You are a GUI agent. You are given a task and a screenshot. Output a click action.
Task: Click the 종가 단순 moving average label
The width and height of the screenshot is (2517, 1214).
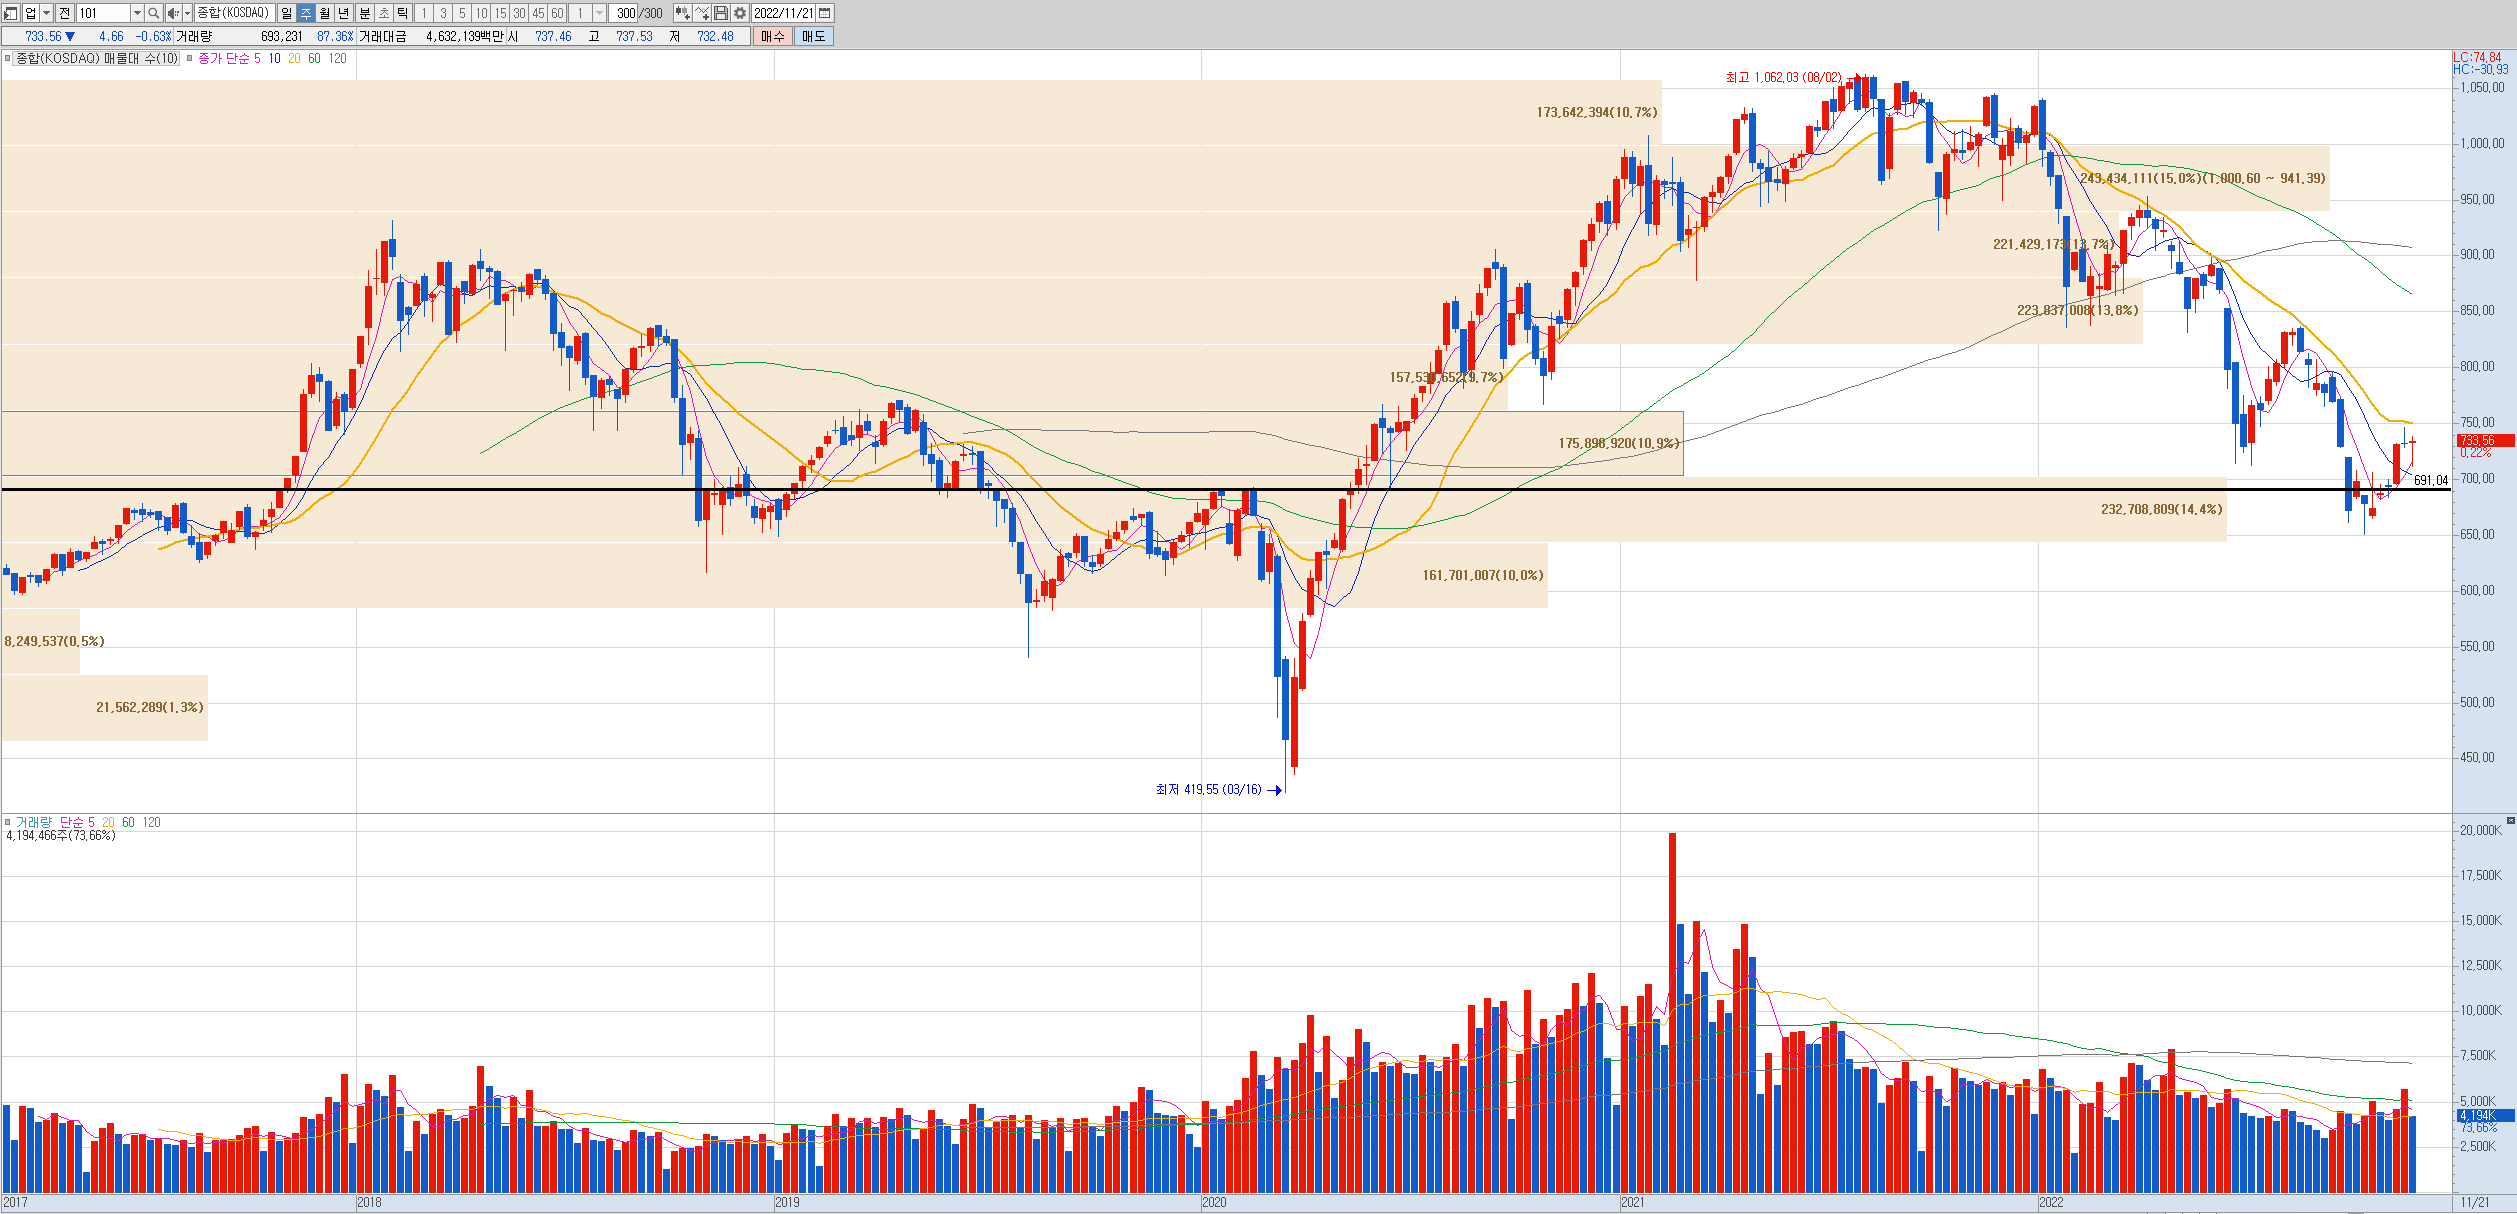[x=223, y=59]
